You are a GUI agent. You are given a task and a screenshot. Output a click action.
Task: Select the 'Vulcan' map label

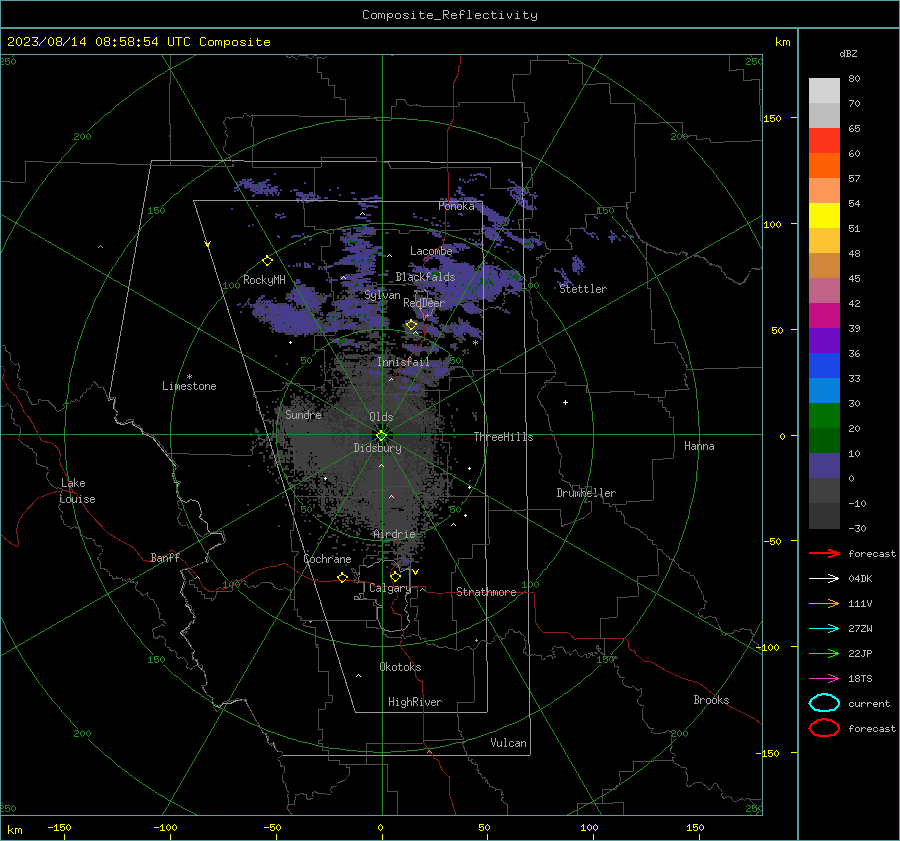pyautogui.click(x=508, y=743)
